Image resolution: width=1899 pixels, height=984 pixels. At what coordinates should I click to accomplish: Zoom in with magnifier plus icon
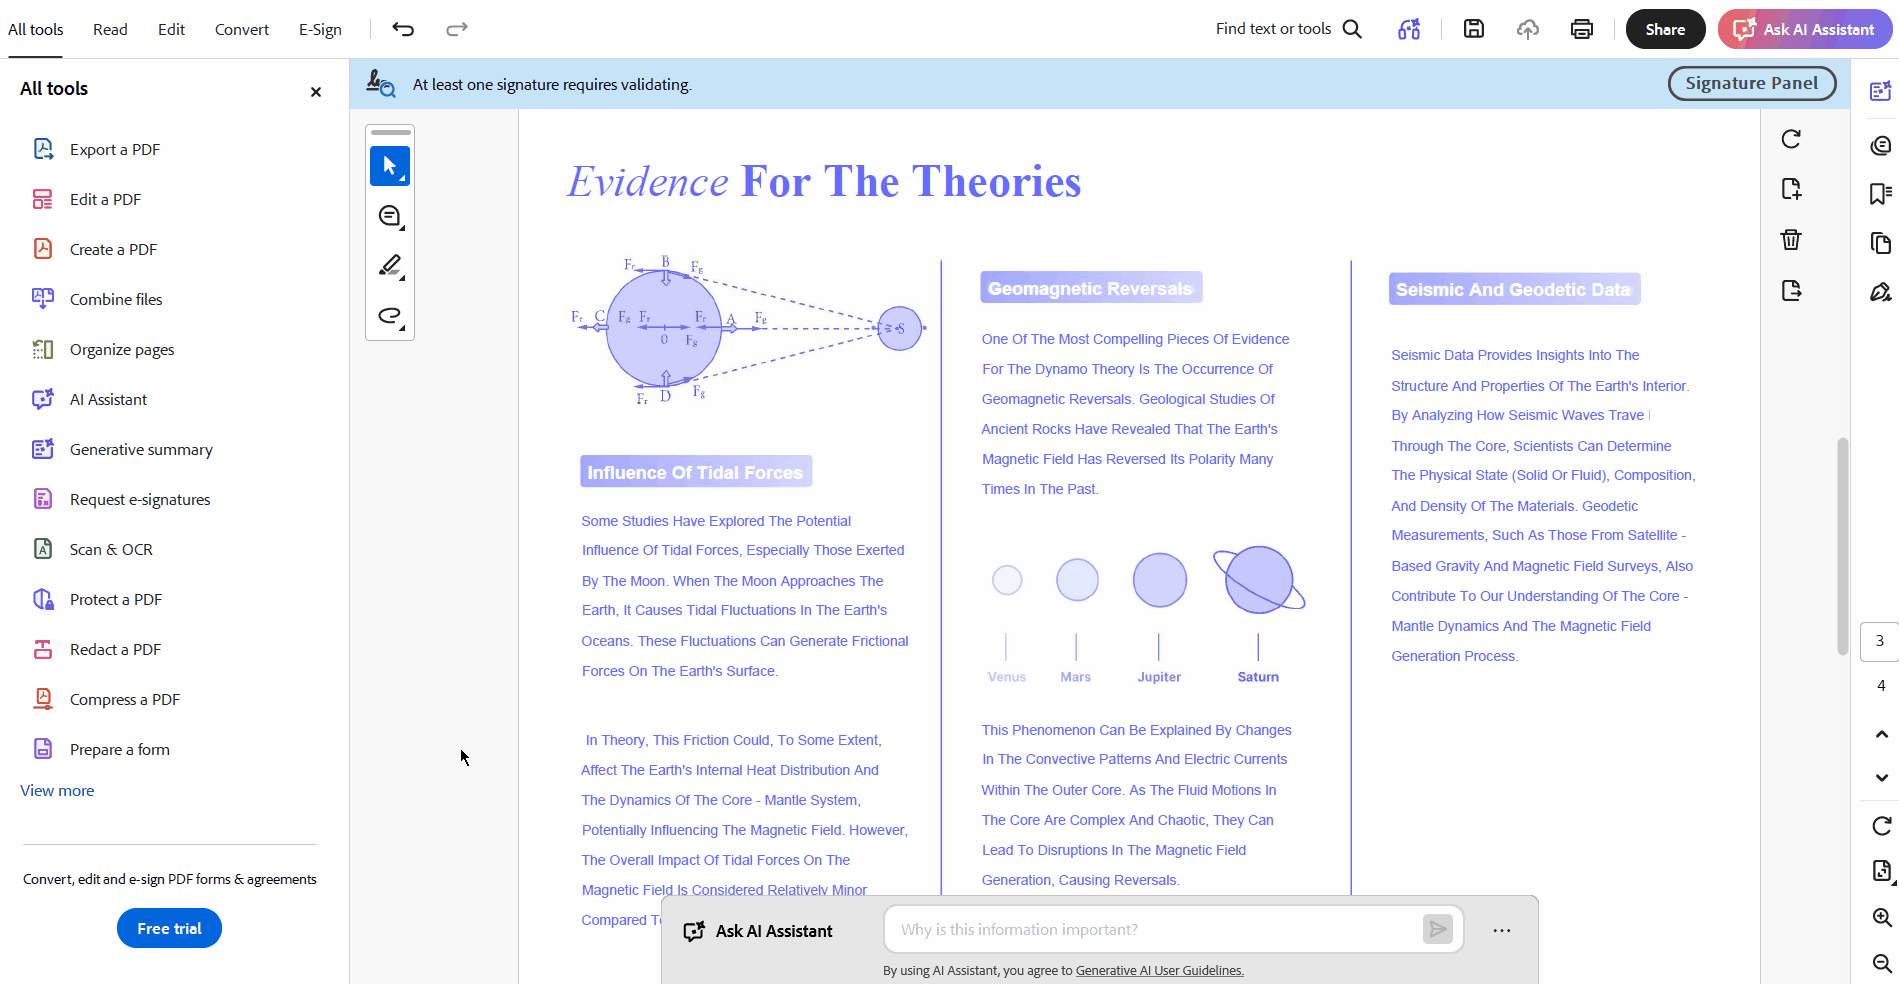pyautogui.click(x=1882, y=918)
